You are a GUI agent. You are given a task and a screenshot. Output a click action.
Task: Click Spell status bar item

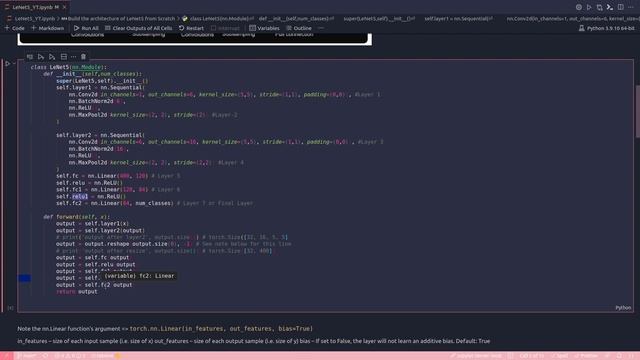[x=560, y=356]
